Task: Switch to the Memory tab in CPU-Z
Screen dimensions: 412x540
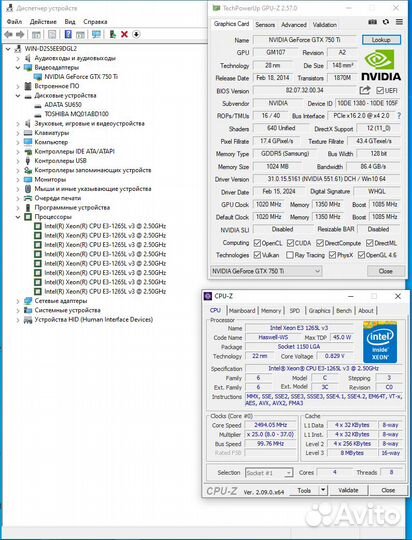Action: pos(271,311)
